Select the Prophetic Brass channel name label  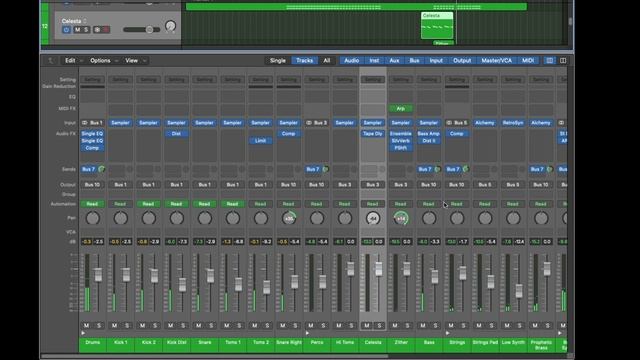(541, 345)
